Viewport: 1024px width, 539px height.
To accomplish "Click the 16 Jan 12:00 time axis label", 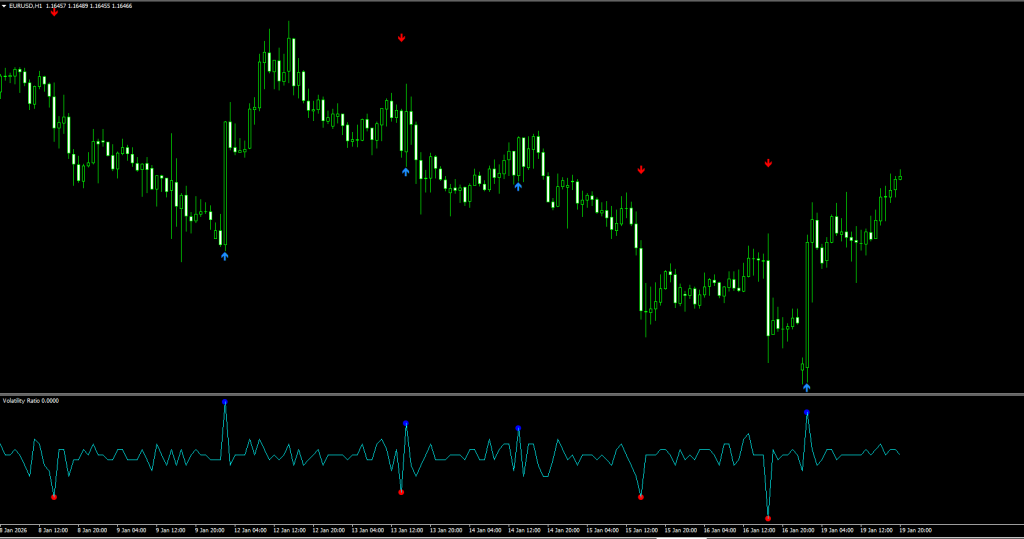I will click(760, 531).
